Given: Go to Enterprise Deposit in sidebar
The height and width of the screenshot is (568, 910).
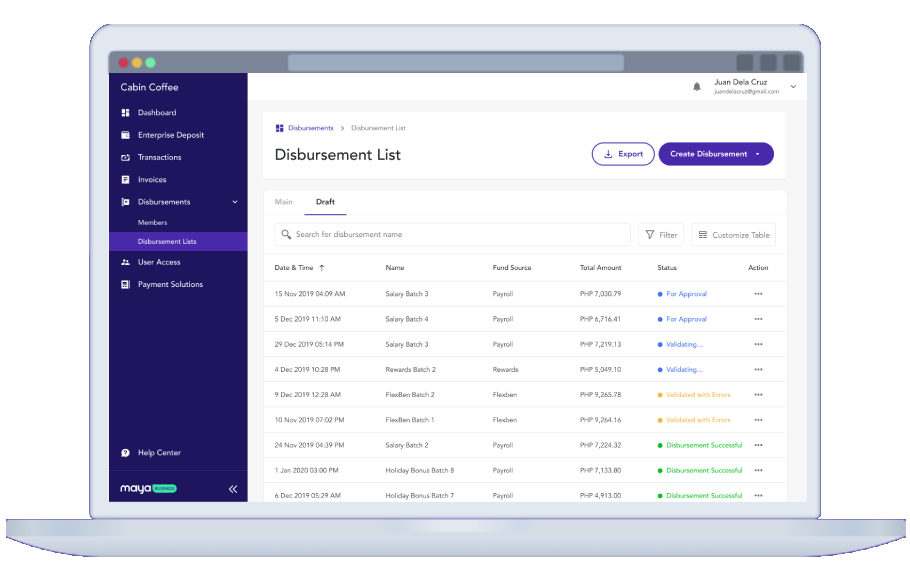Looking at the screenshot, I should tap(171, 135).
